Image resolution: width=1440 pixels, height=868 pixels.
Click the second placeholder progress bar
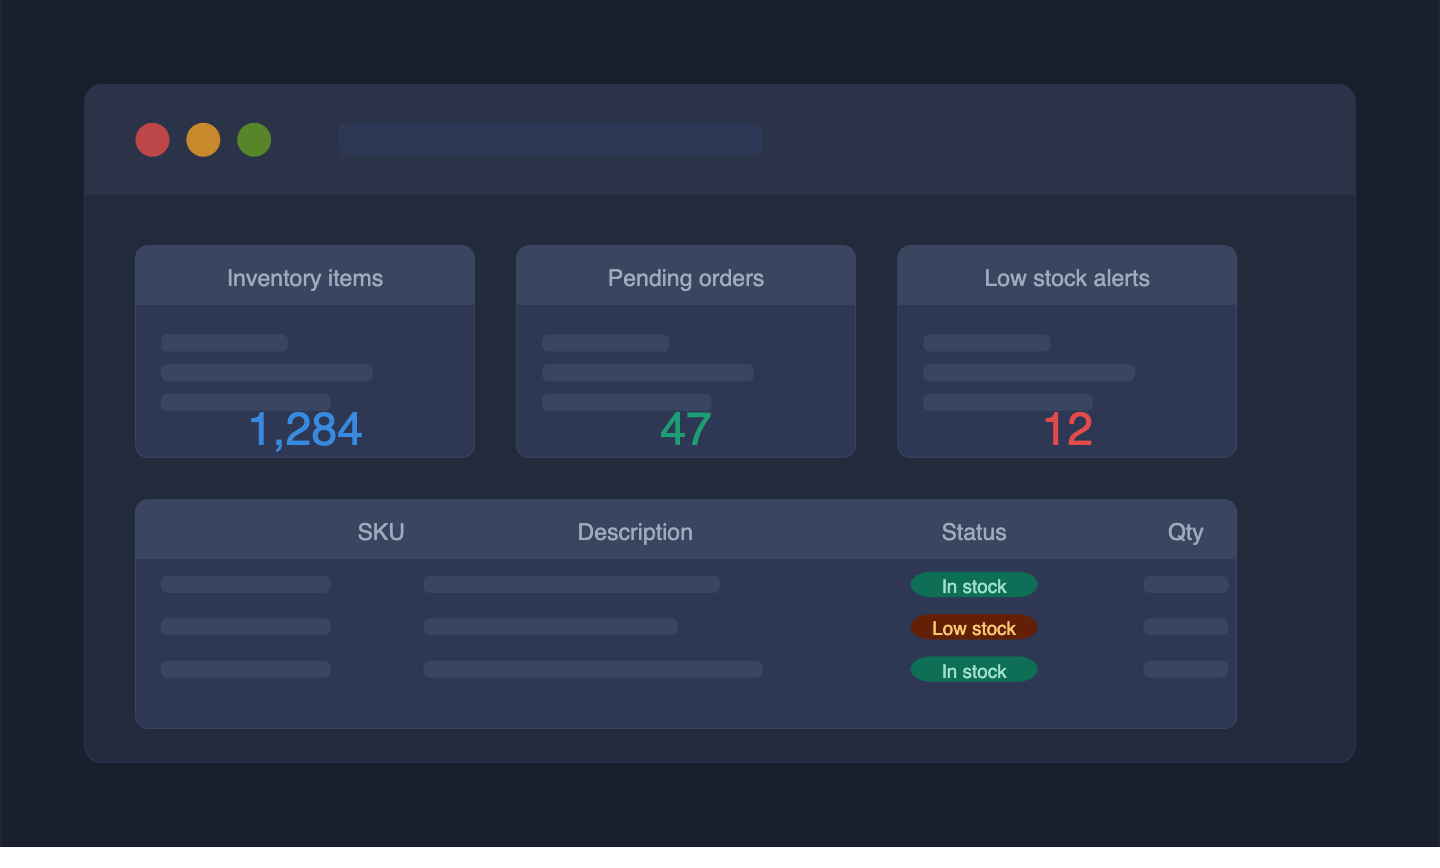click(x=266, y=372)
